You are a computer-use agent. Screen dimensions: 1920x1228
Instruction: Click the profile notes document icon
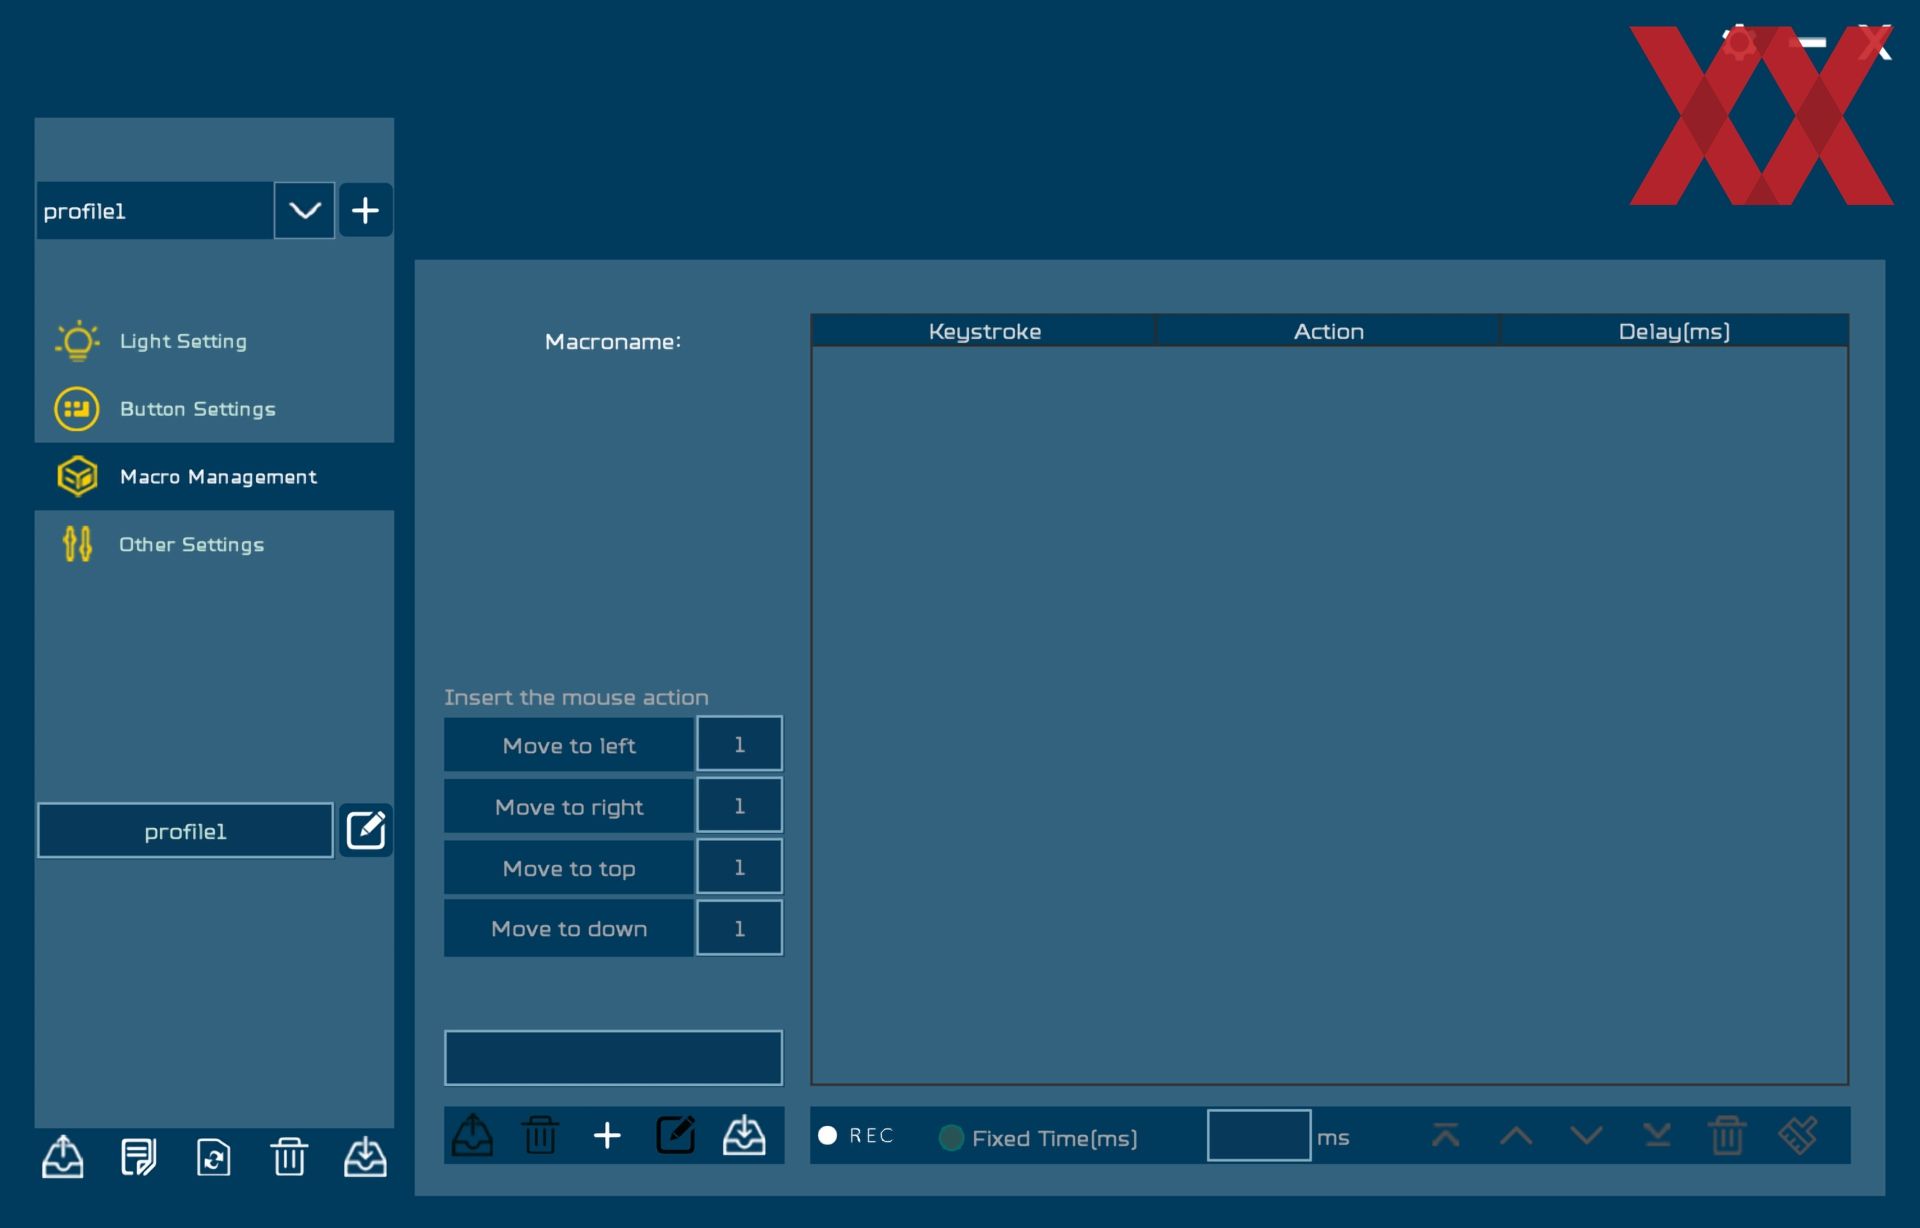(x=138, y=1157)
